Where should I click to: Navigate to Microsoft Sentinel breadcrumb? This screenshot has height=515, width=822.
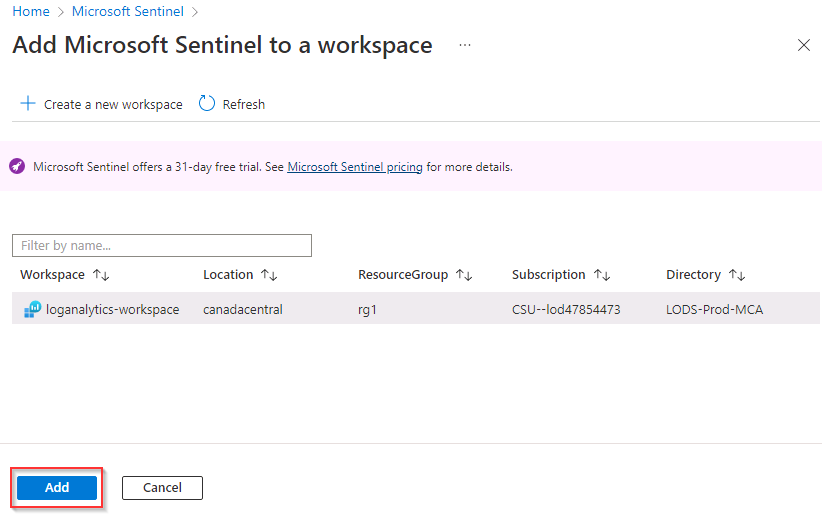(128, 11)
